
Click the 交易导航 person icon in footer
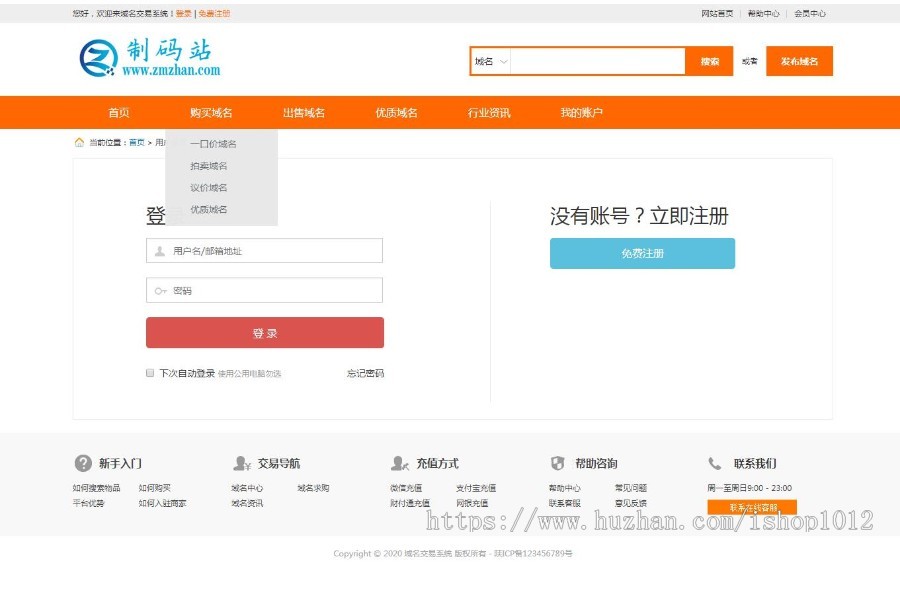(242, 463)
